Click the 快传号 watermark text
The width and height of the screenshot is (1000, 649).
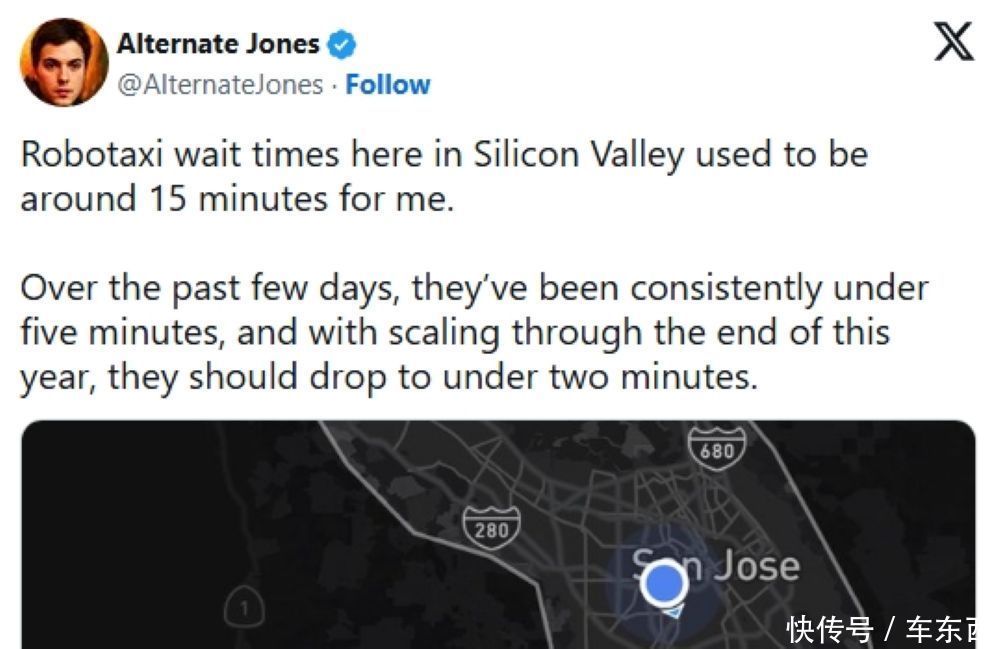828,630
